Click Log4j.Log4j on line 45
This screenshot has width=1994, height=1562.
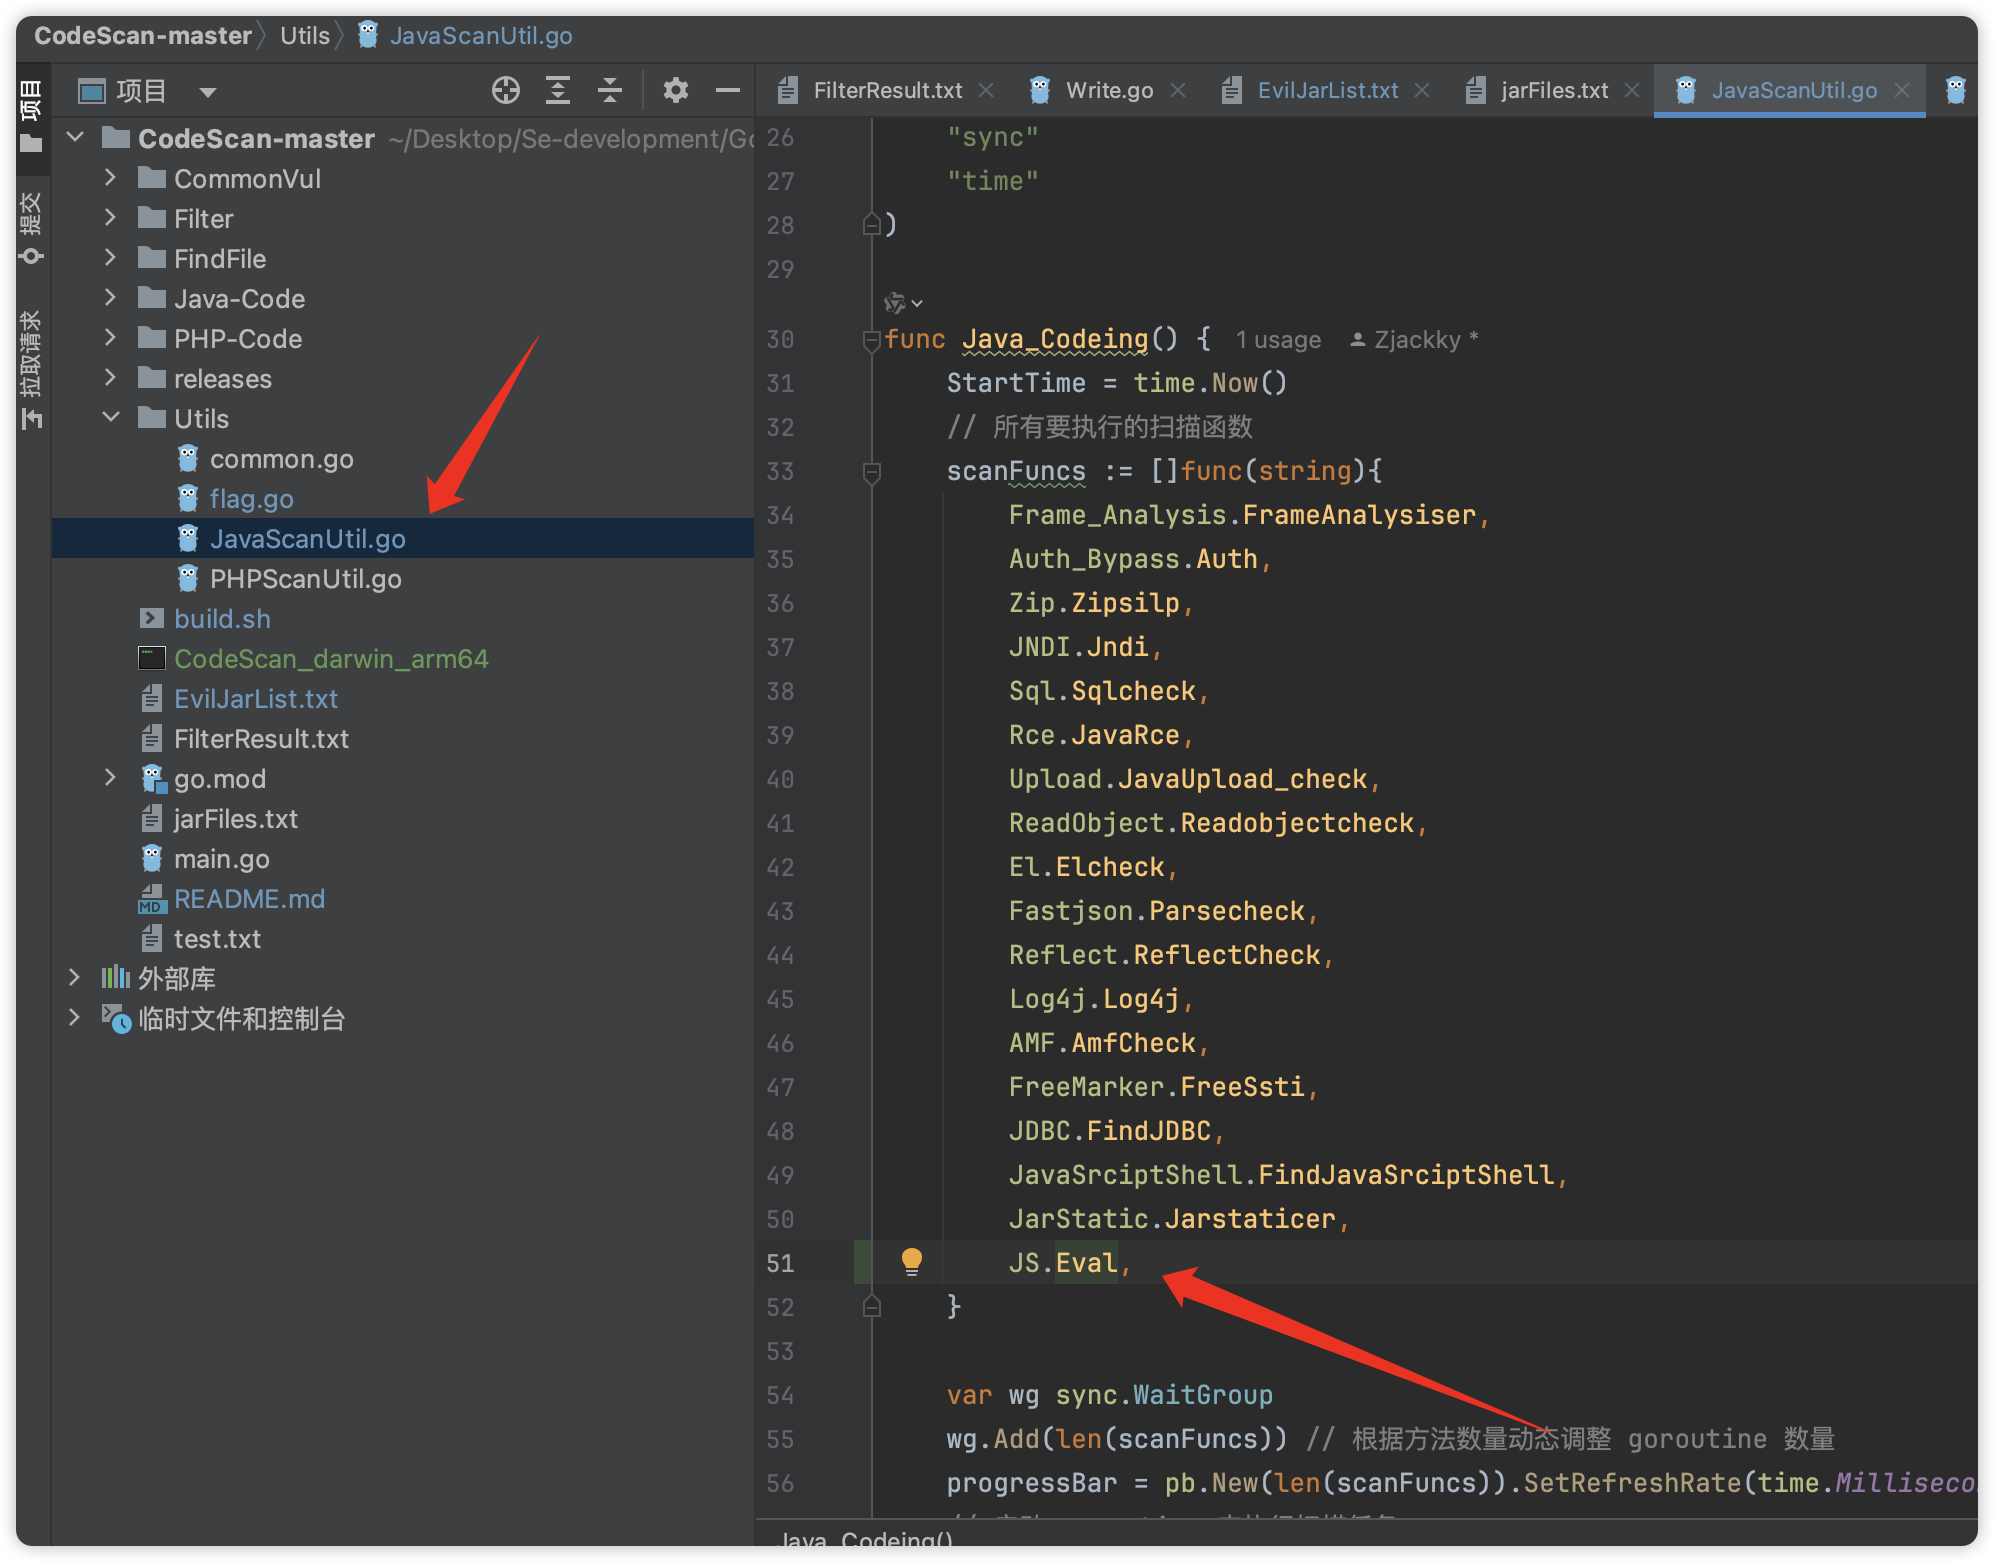coord(1094,999)
